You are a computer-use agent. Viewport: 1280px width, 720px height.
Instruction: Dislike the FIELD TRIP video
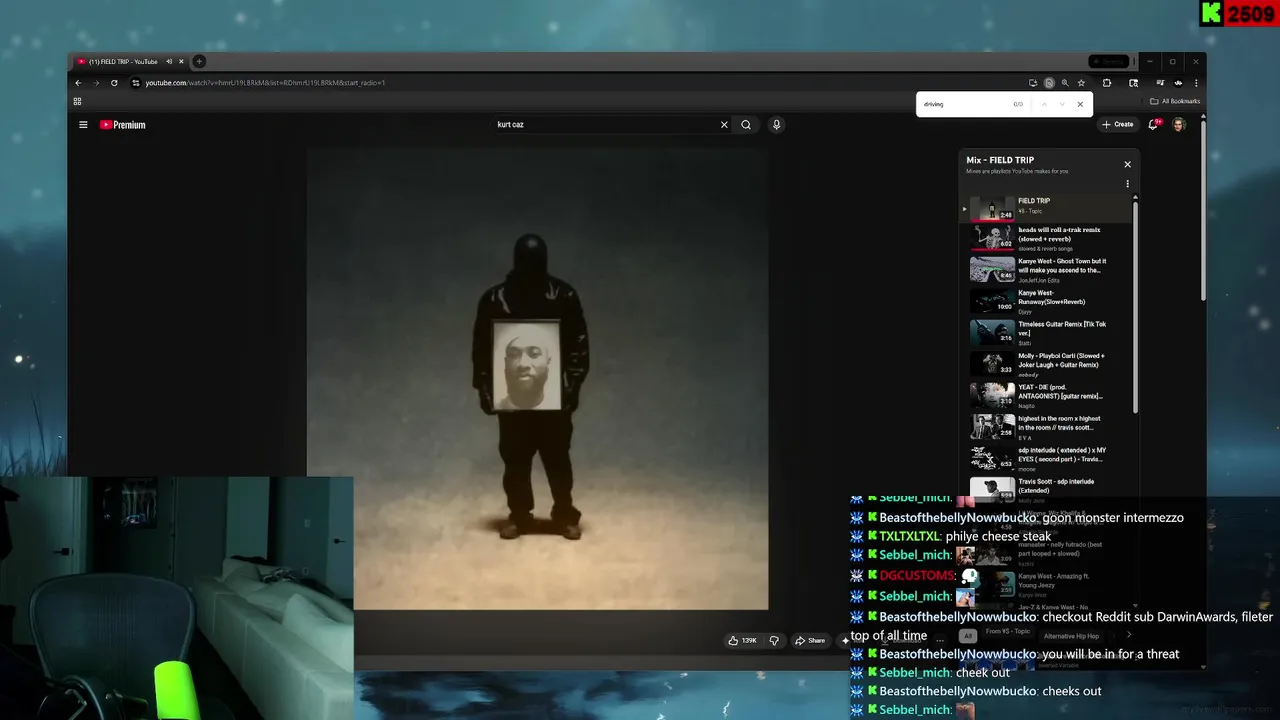[x=774, y=641]
